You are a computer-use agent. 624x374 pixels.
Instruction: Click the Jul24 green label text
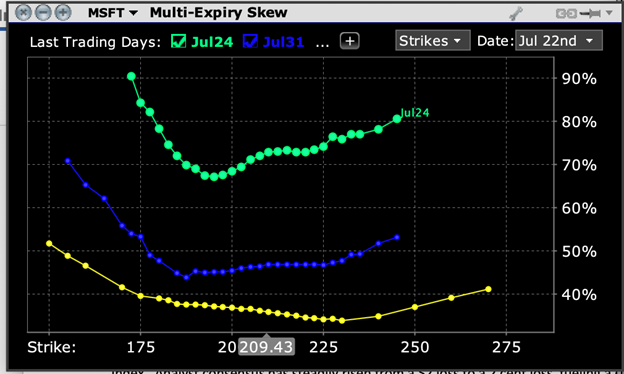click(x=212, y=42)
